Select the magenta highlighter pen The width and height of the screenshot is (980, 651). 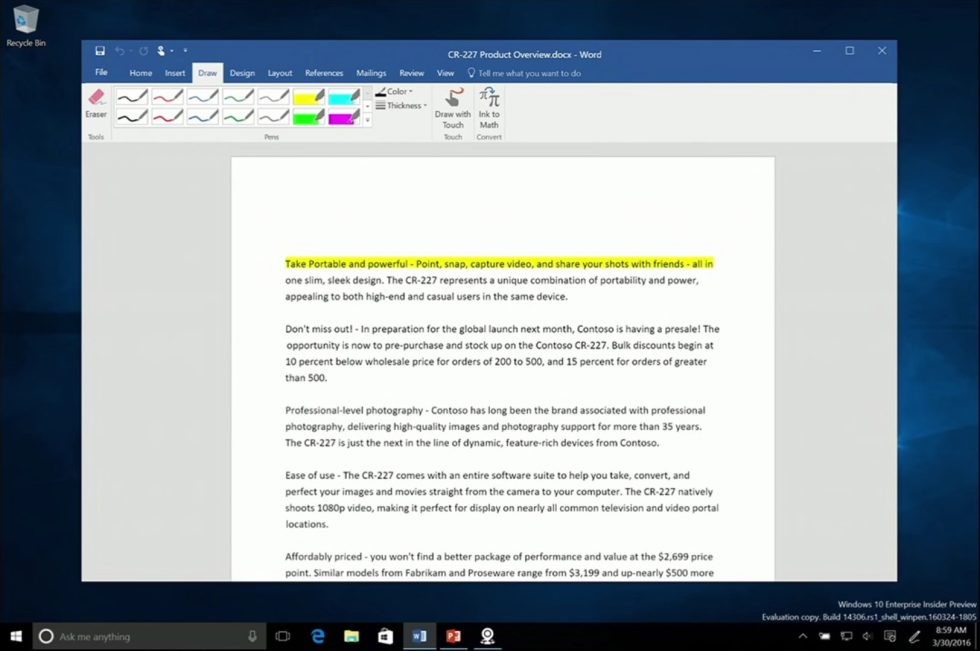(343, 117)
